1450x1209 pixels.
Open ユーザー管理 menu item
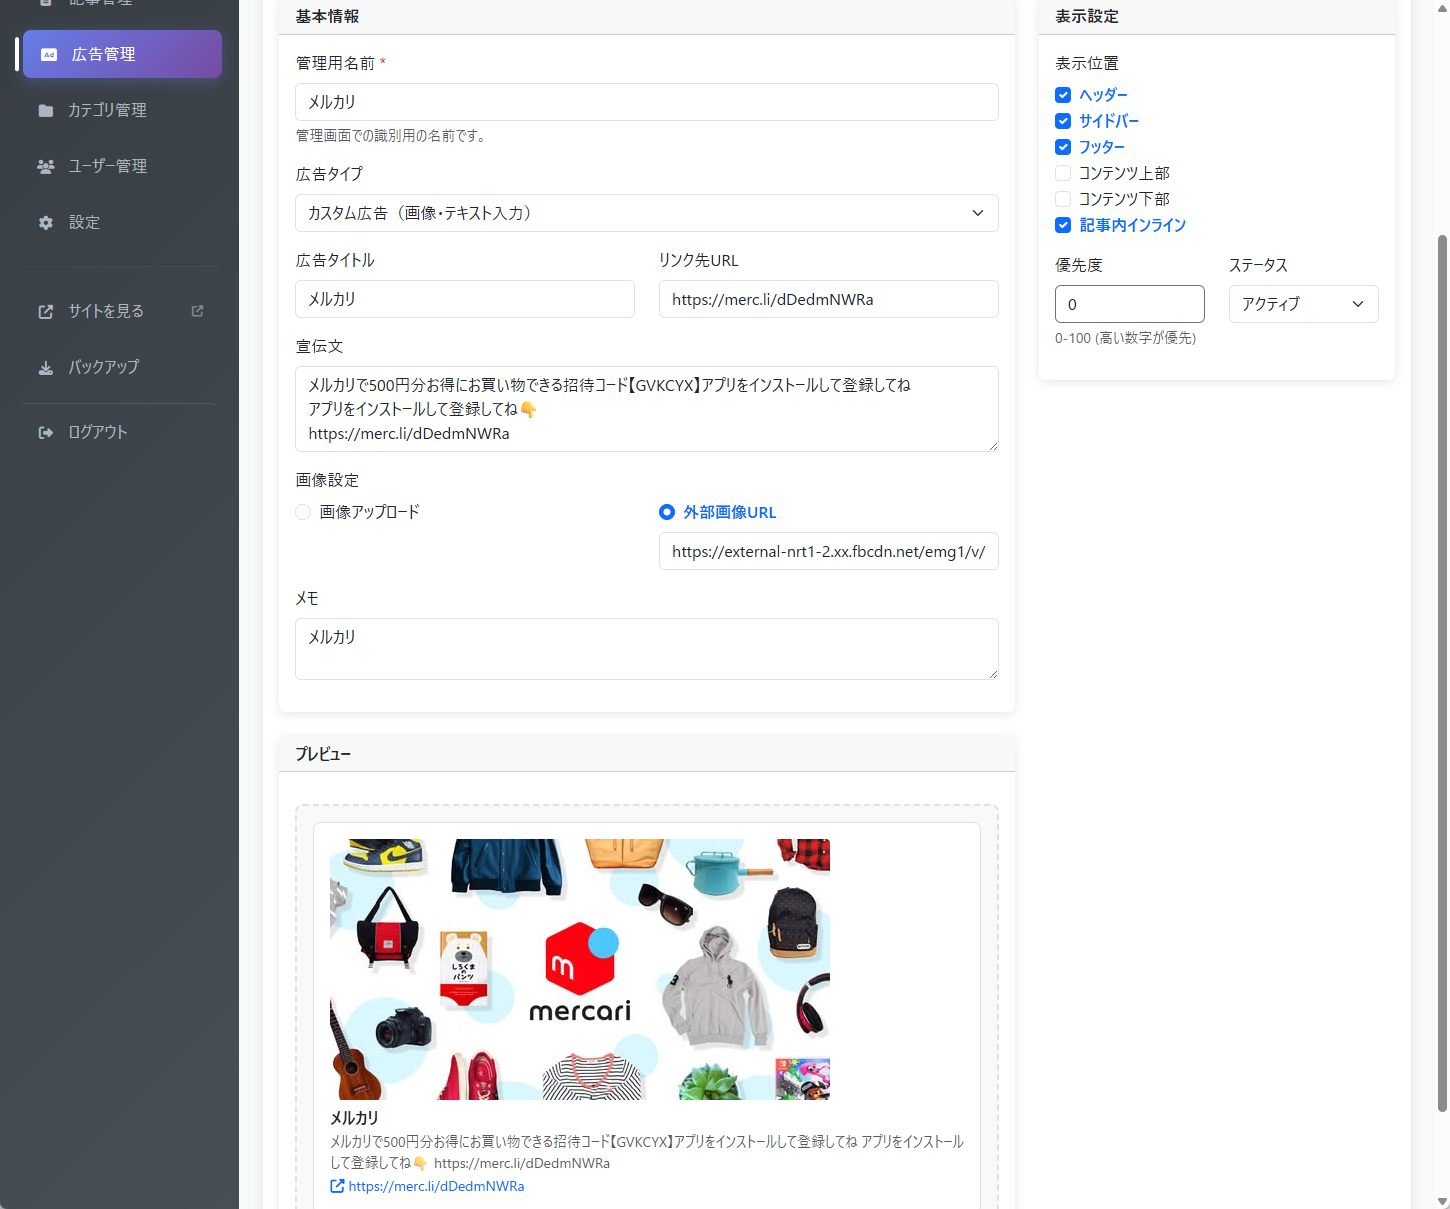click(107, 167)
